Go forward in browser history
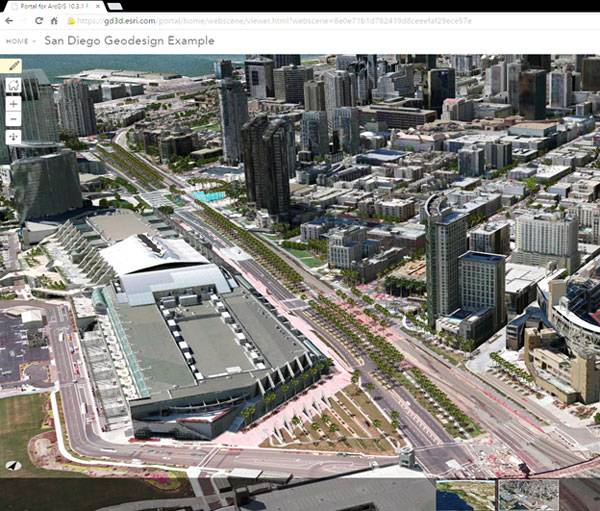Screen dimensions: 600x511 pos(25,20)
